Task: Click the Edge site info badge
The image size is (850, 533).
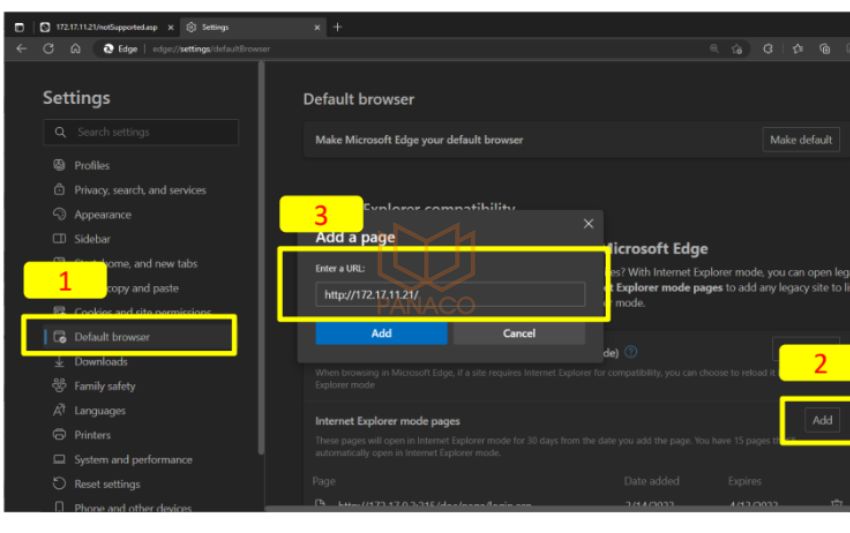Action: 120,49
